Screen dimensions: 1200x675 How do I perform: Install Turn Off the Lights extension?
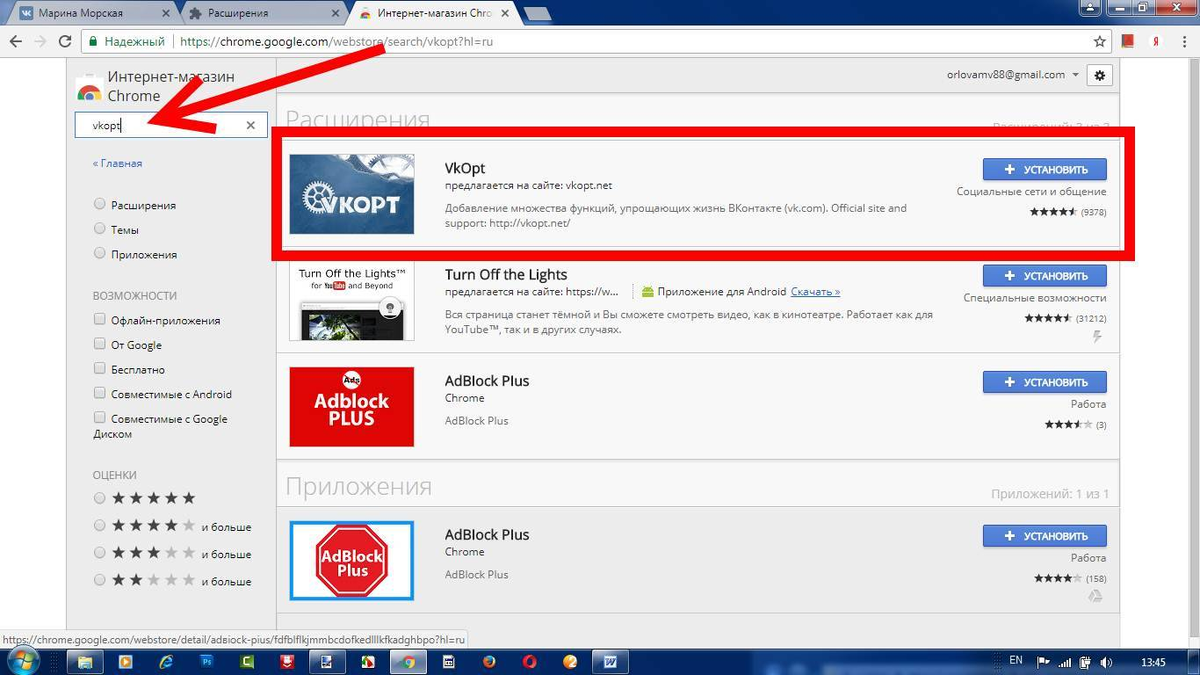coord(1044,275)
